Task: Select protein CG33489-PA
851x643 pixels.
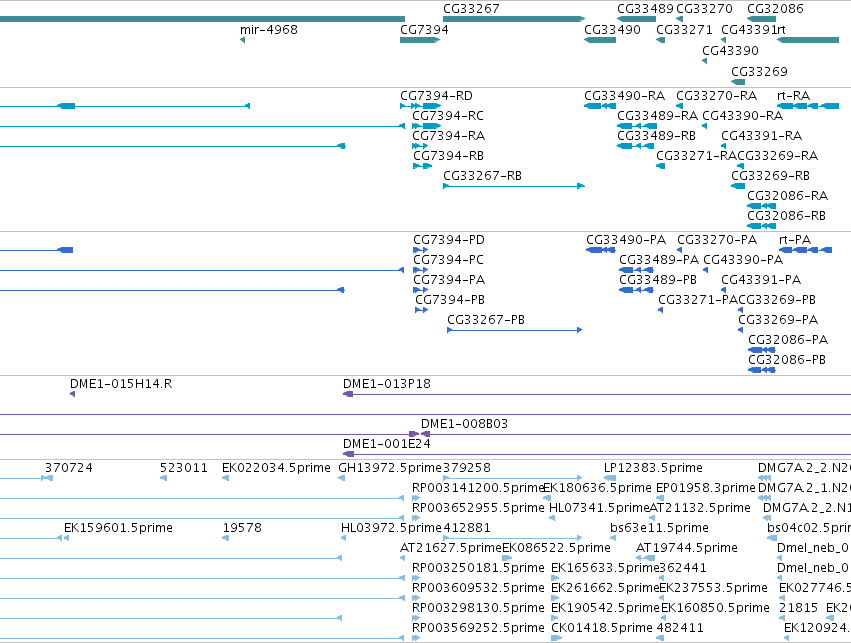Action: tap(659, 260)
